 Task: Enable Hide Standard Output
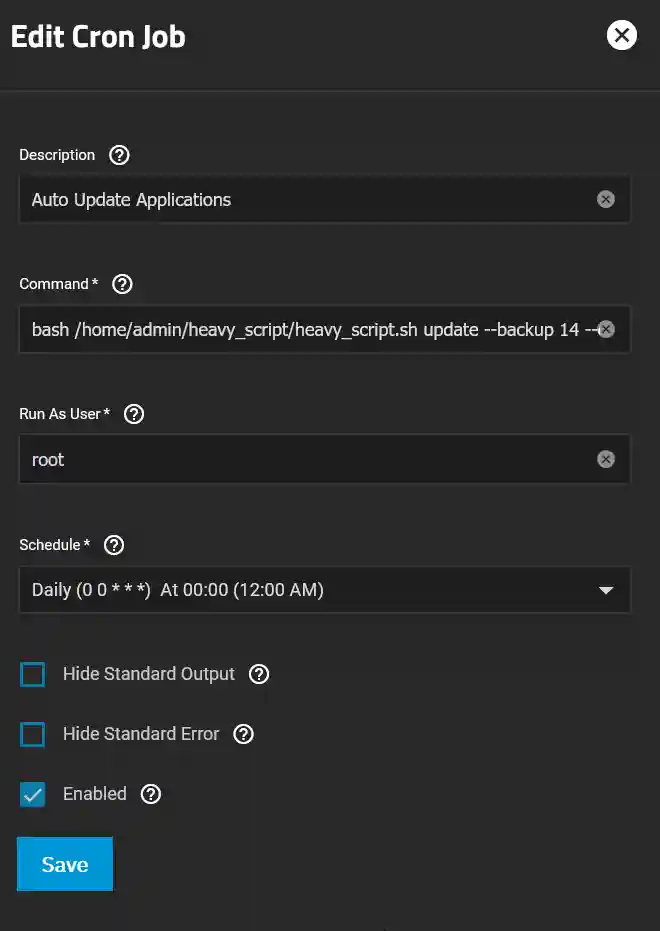[x=32, y=674]
